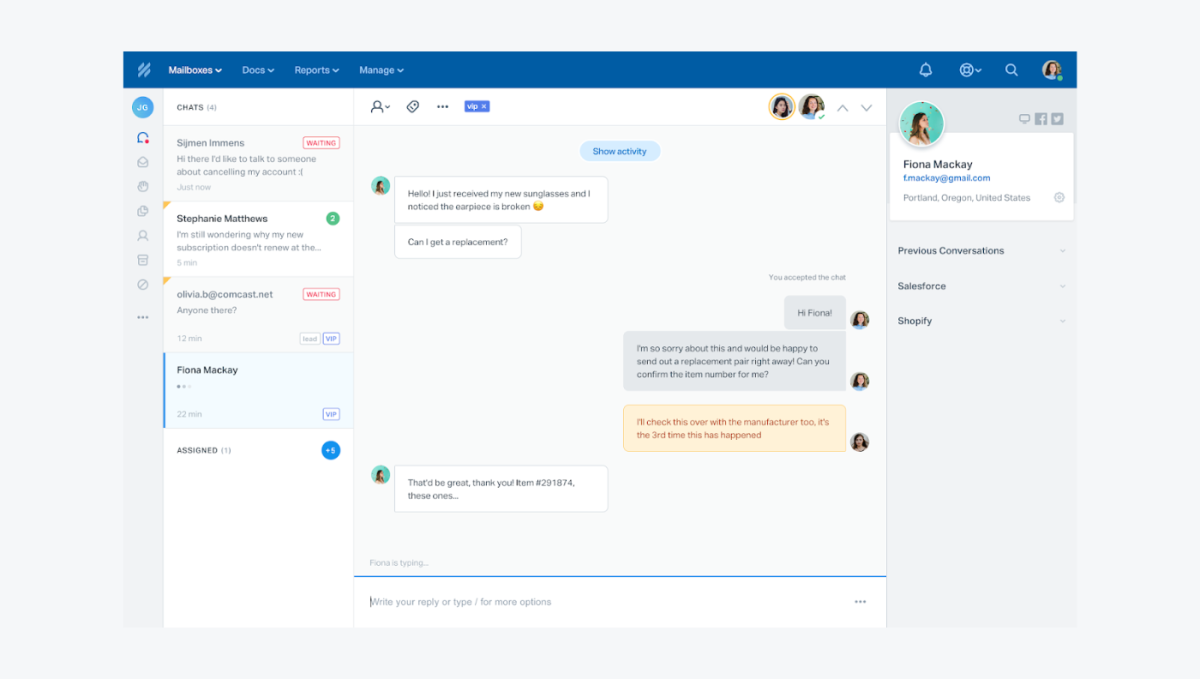Click the customers people icon in sidebar
Screen dimensions: 1200x679
[142, 235]
